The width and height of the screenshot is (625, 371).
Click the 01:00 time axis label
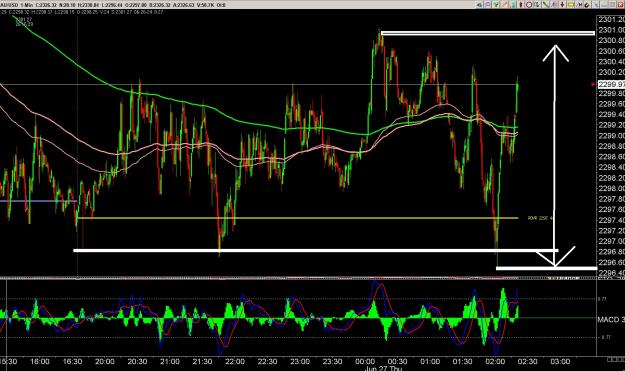pos(430,361)
